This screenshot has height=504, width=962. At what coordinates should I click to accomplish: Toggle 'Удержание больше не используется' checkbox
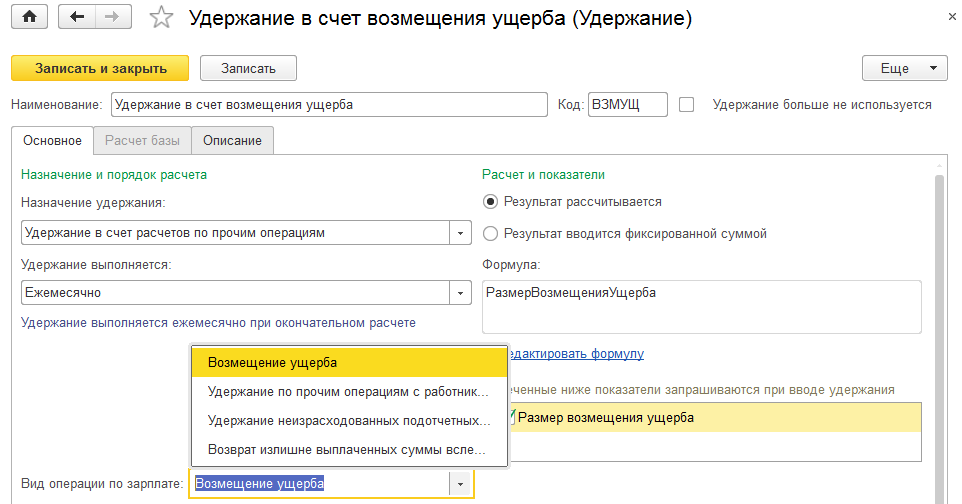686,104
